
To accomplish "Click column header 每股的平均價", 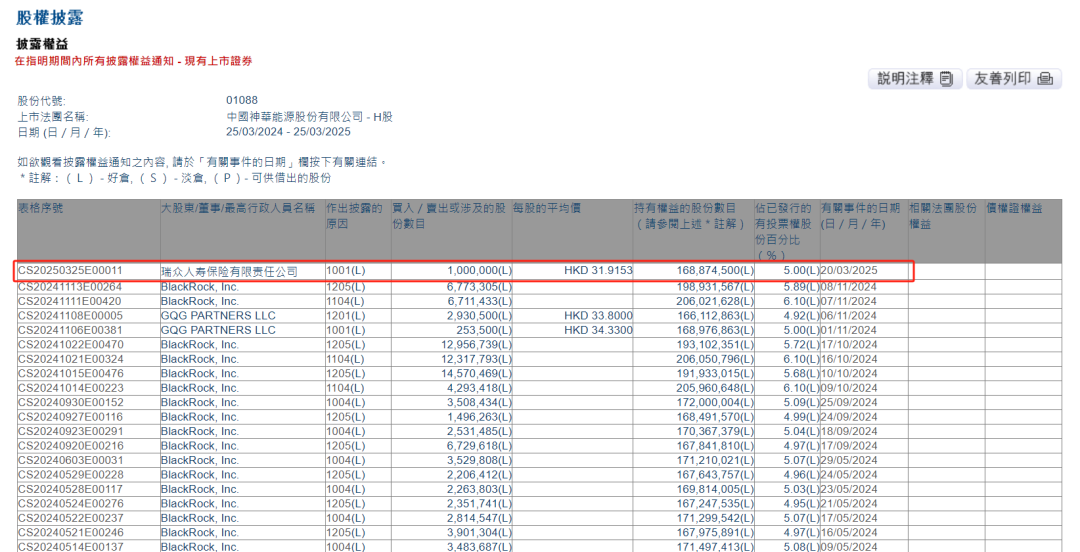I will point(547,207).
